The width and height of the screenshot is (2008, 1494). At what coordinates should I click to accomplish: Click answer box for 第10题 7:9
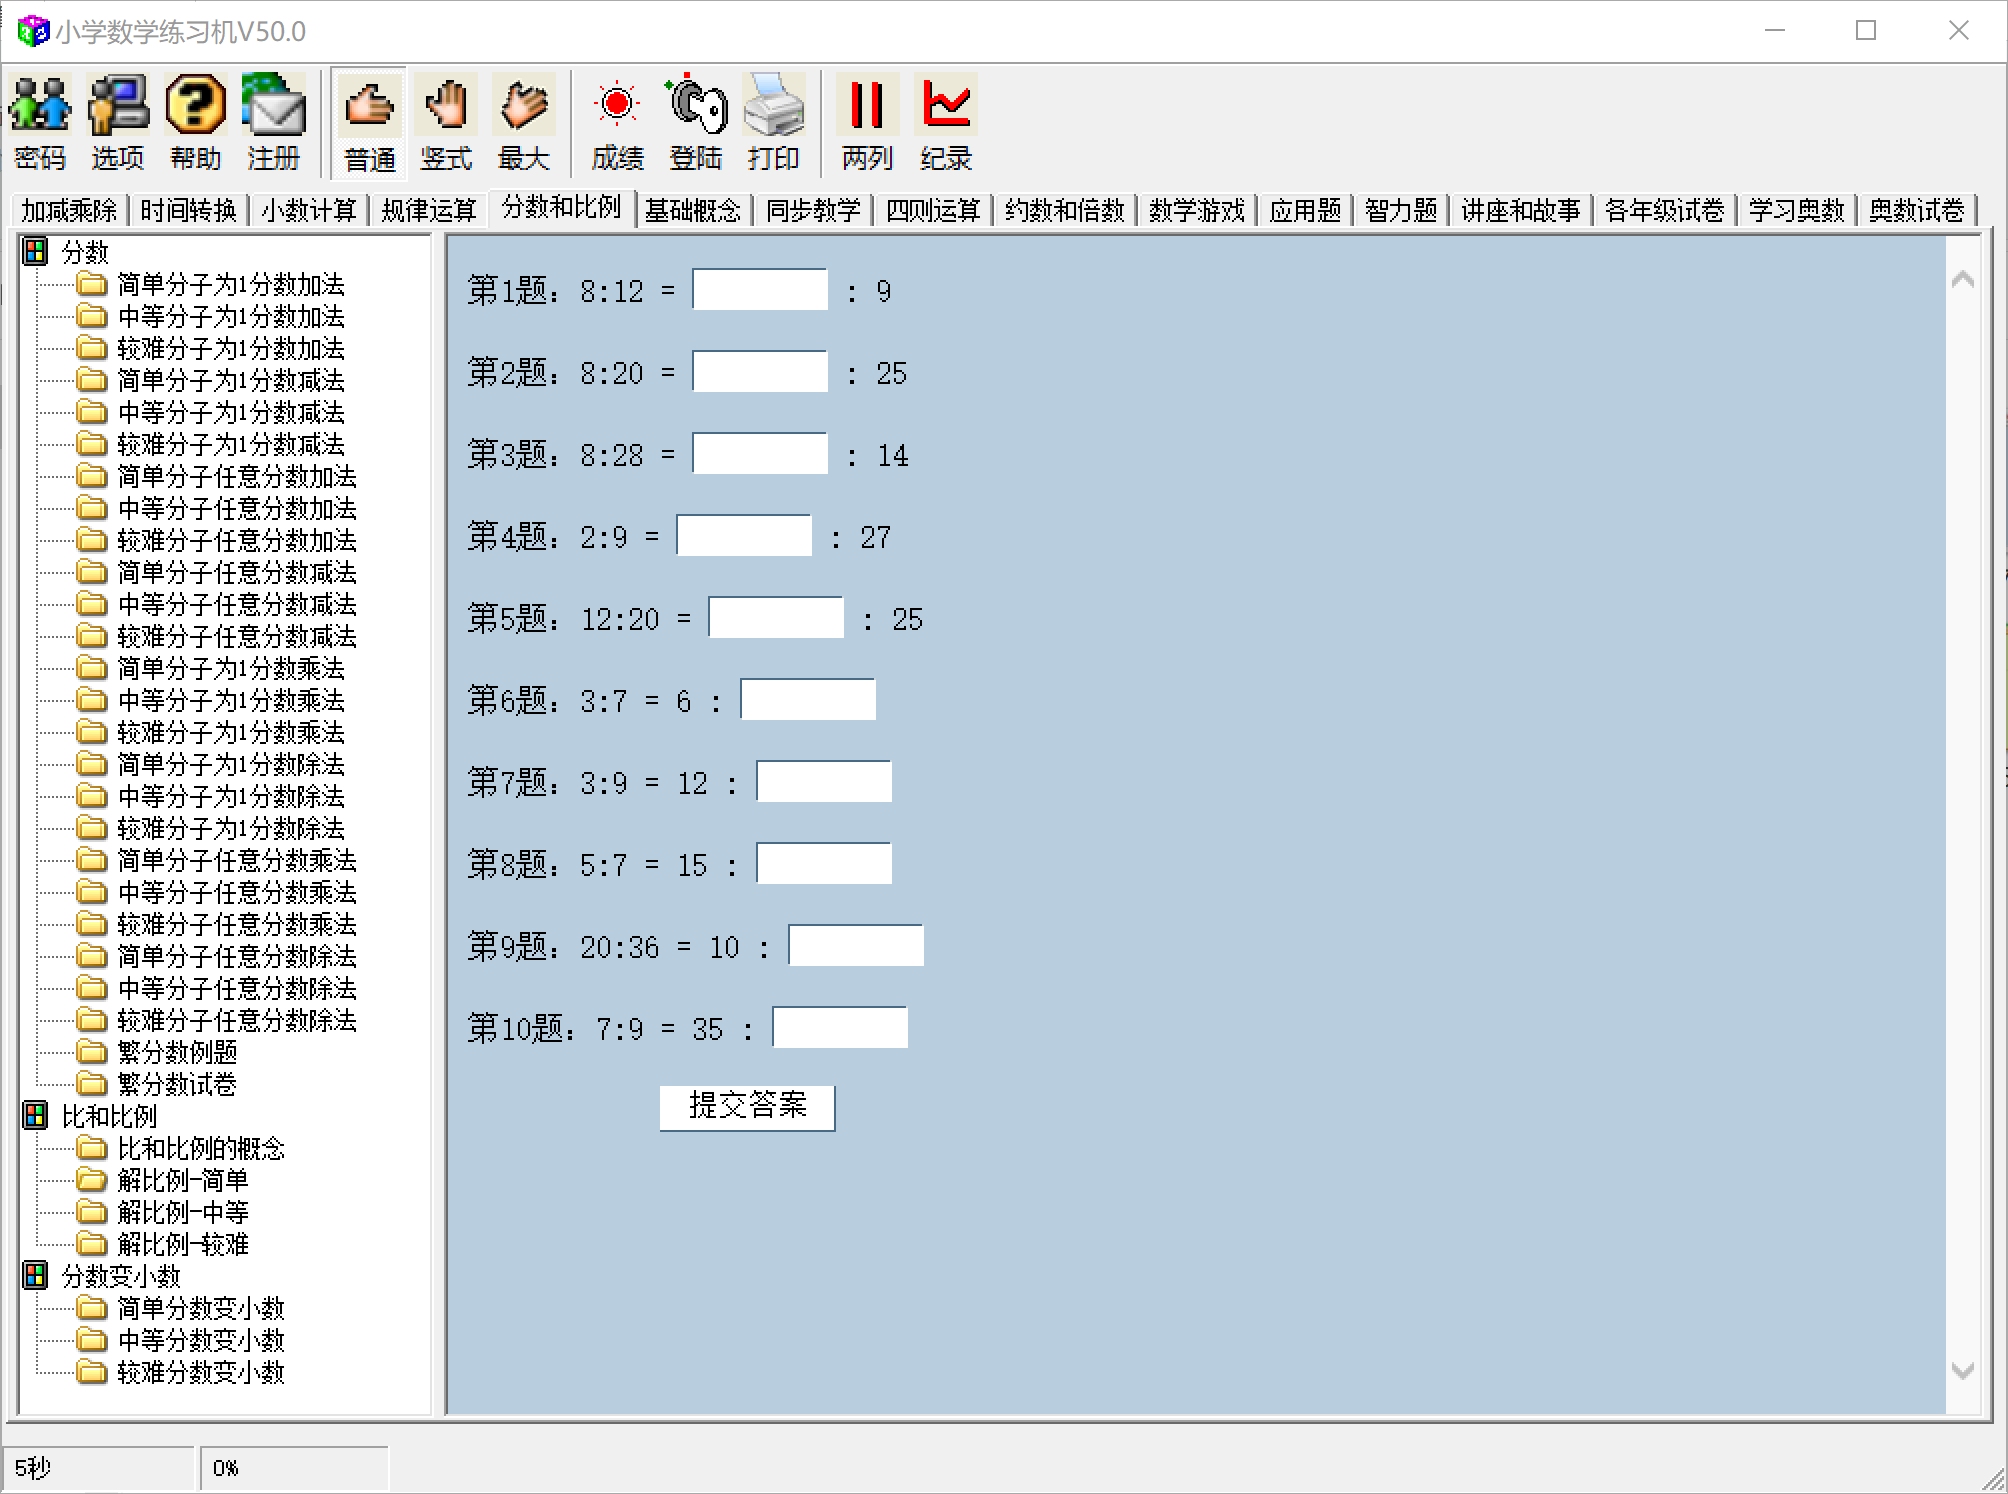tap(840, 1028)
